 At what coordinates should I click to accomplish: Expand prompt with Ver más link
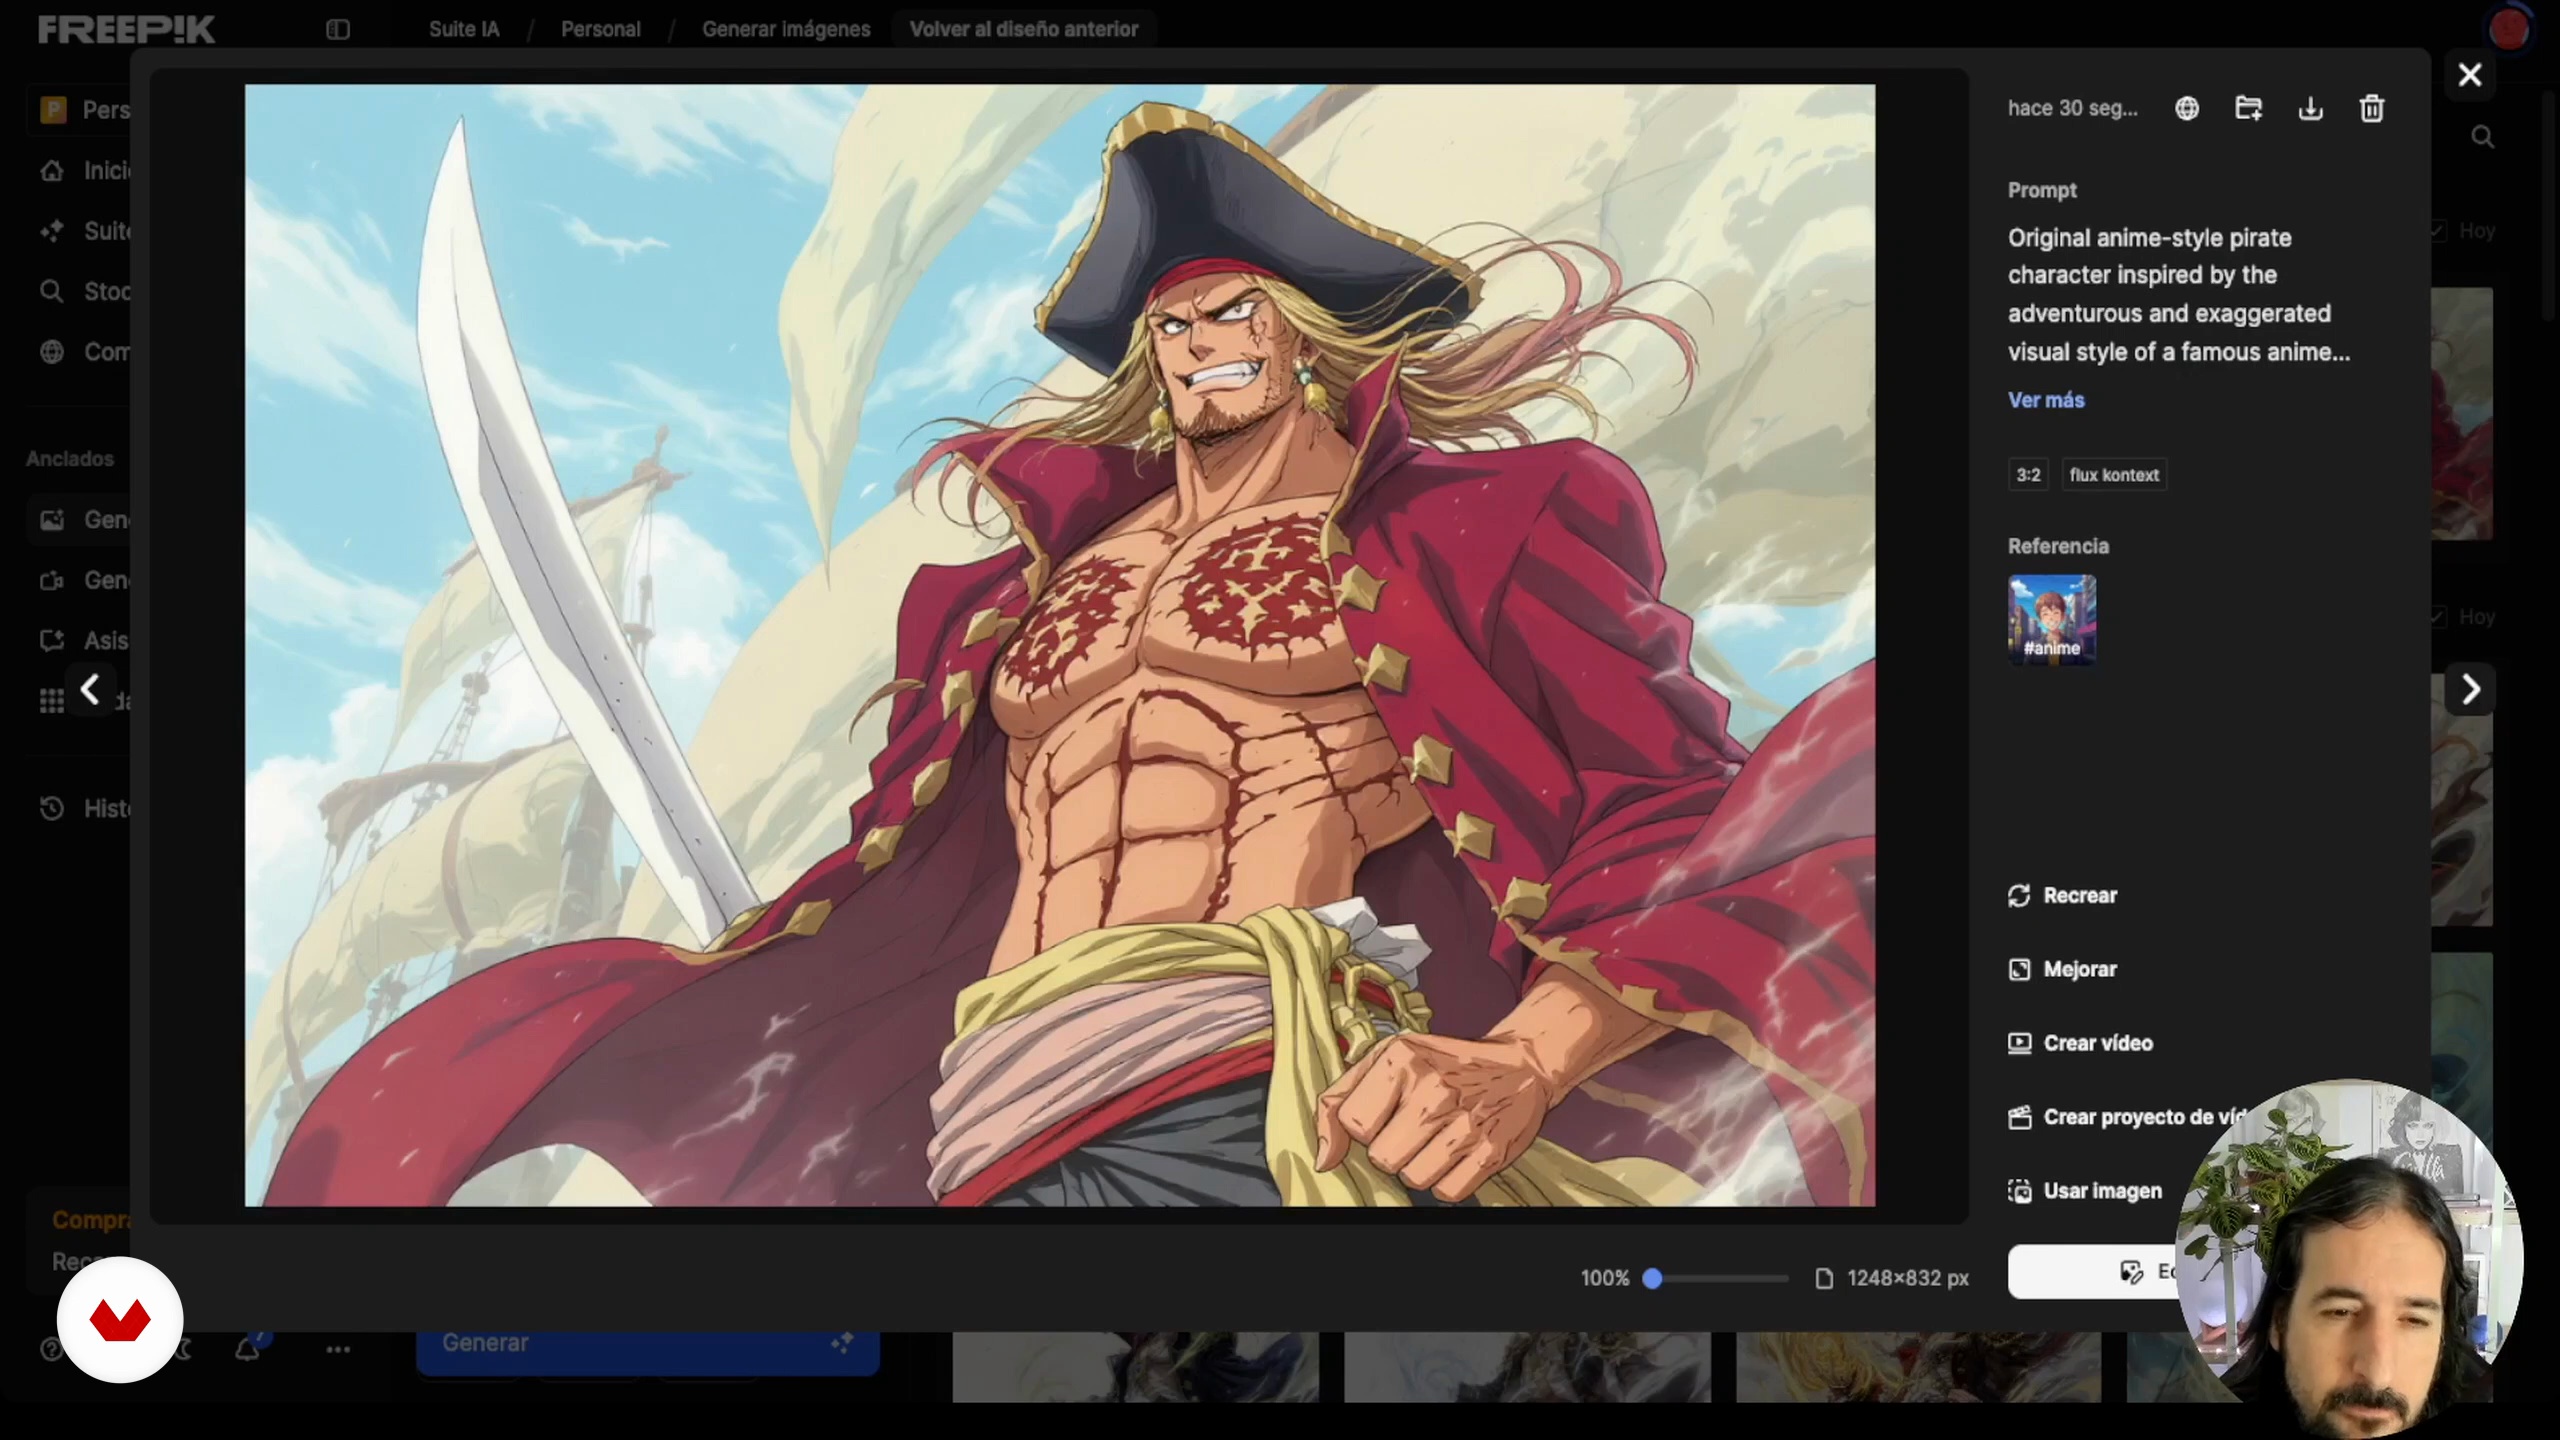pyautogui.click(x=2046, y=400)
